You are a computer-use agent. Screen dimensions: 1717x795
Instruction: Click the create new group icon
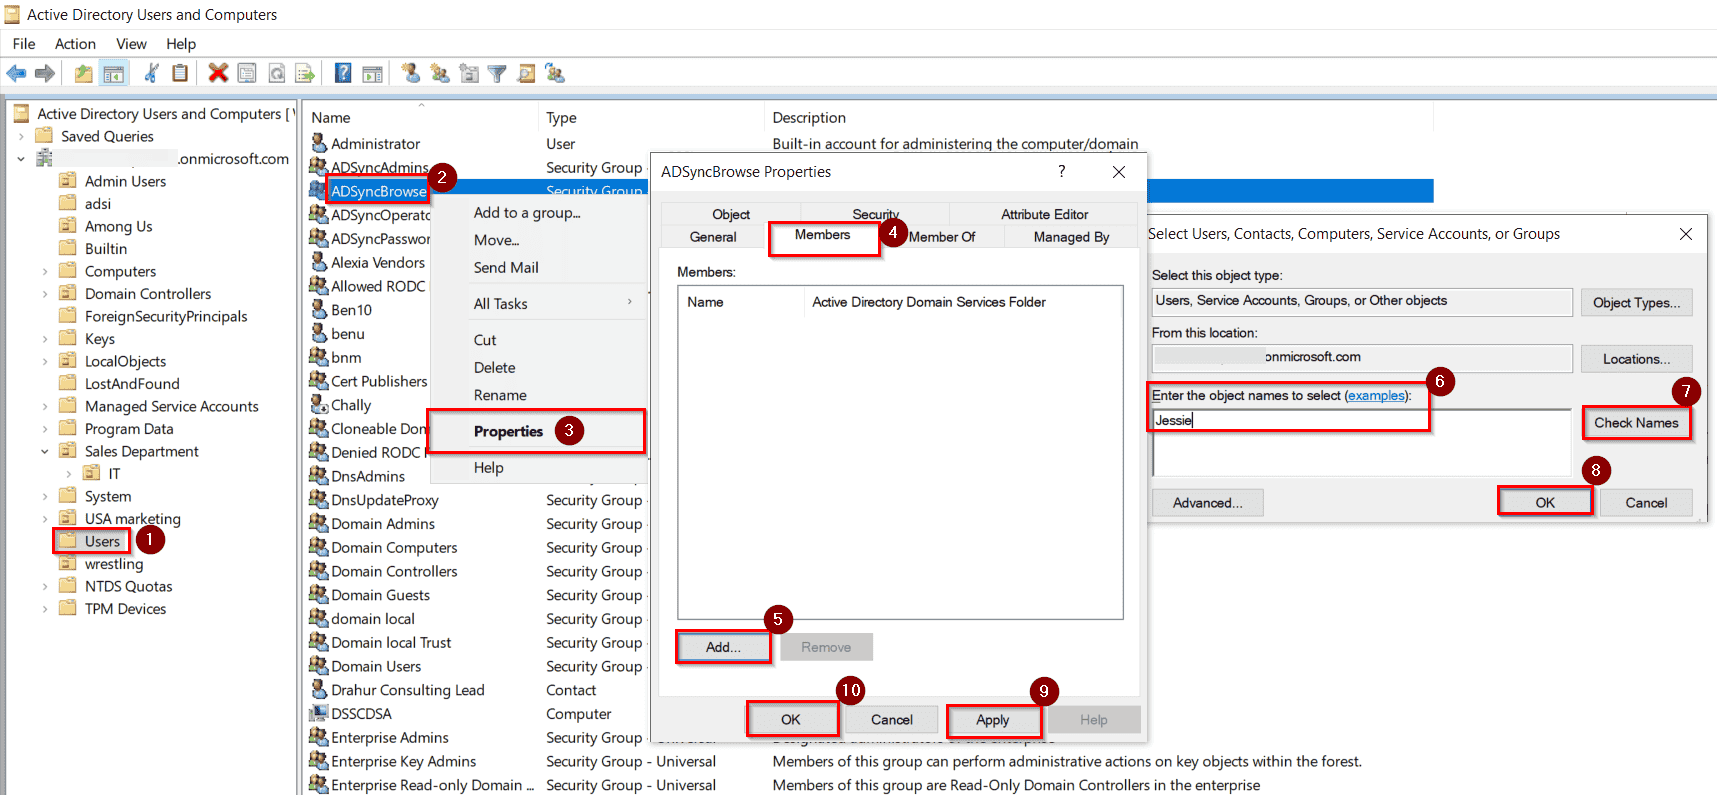pos(439,73)
